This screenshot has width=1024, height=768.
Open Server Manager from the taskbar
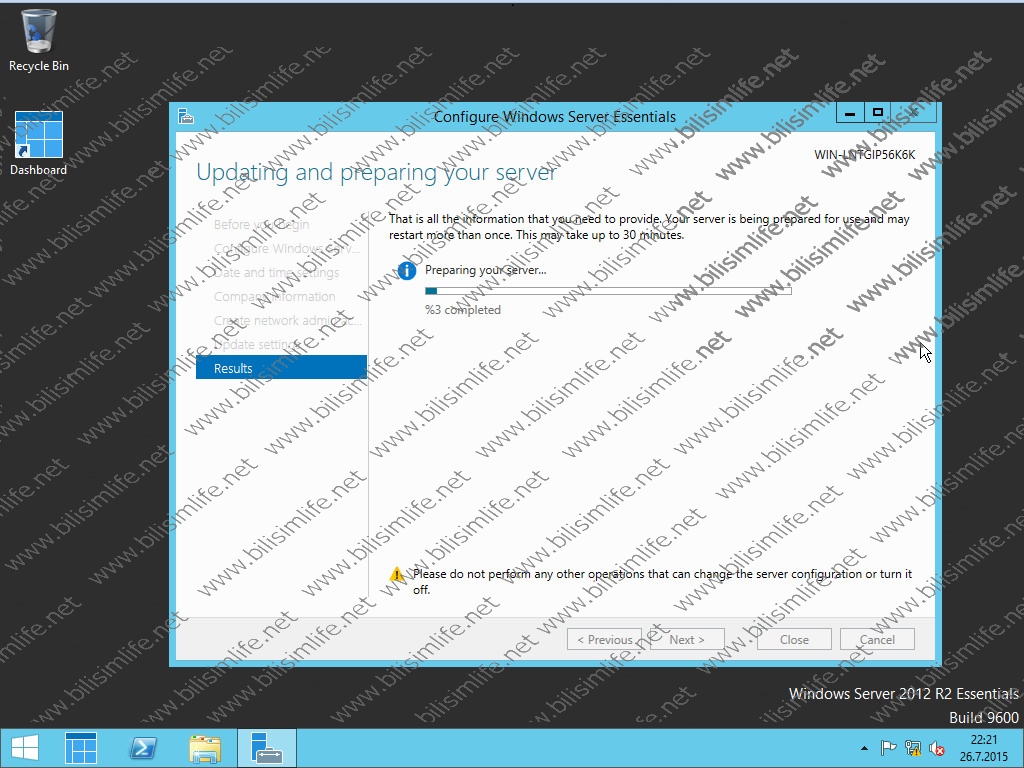81,748
